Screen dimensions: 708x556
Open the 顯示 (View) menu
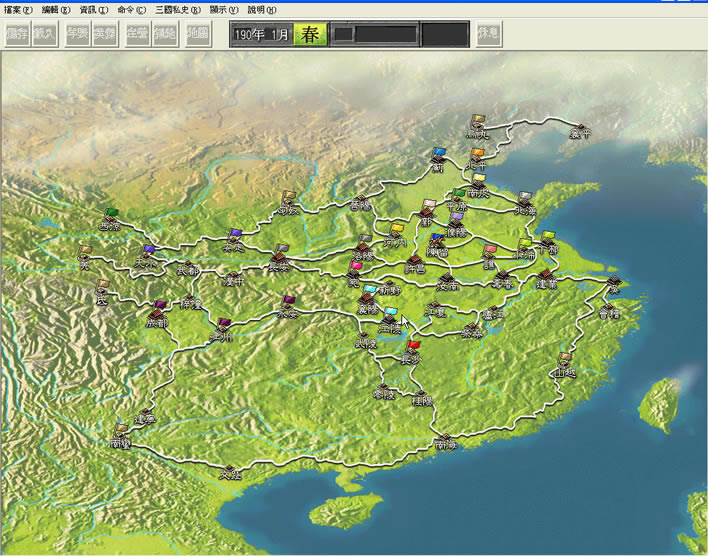point(223,9)
